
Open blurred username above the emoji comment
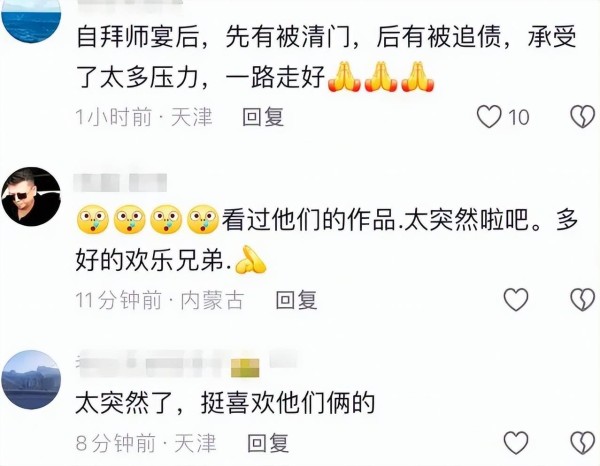click(121, 182)
